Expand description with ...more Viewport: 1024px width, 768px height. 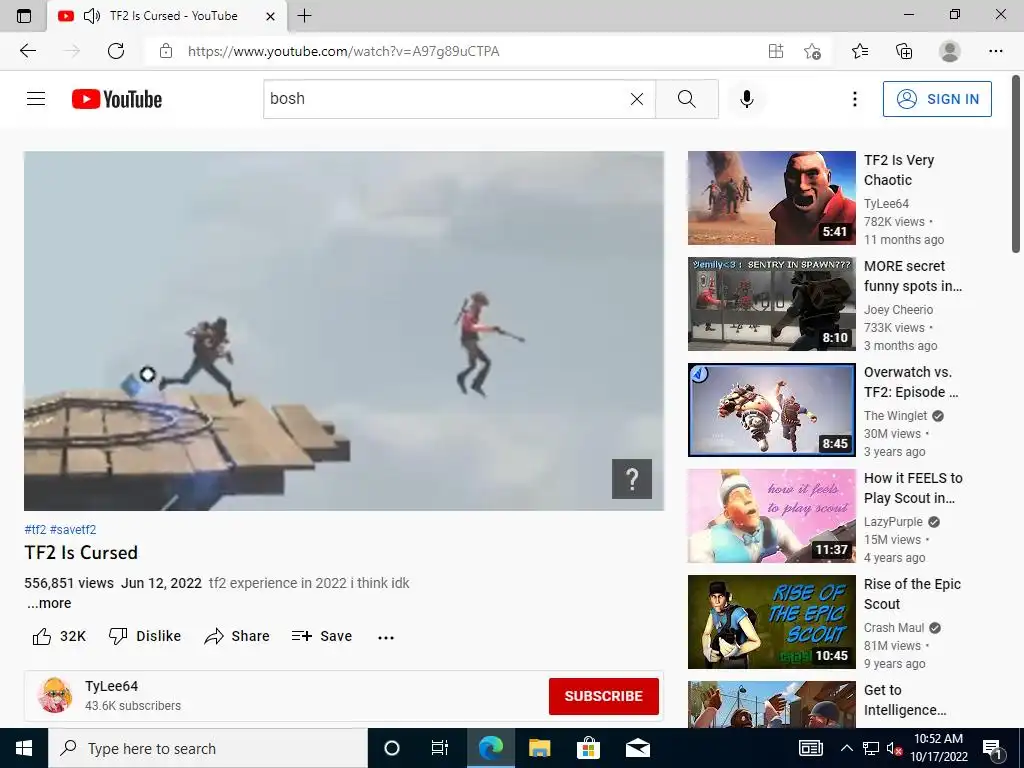(49, 603)
